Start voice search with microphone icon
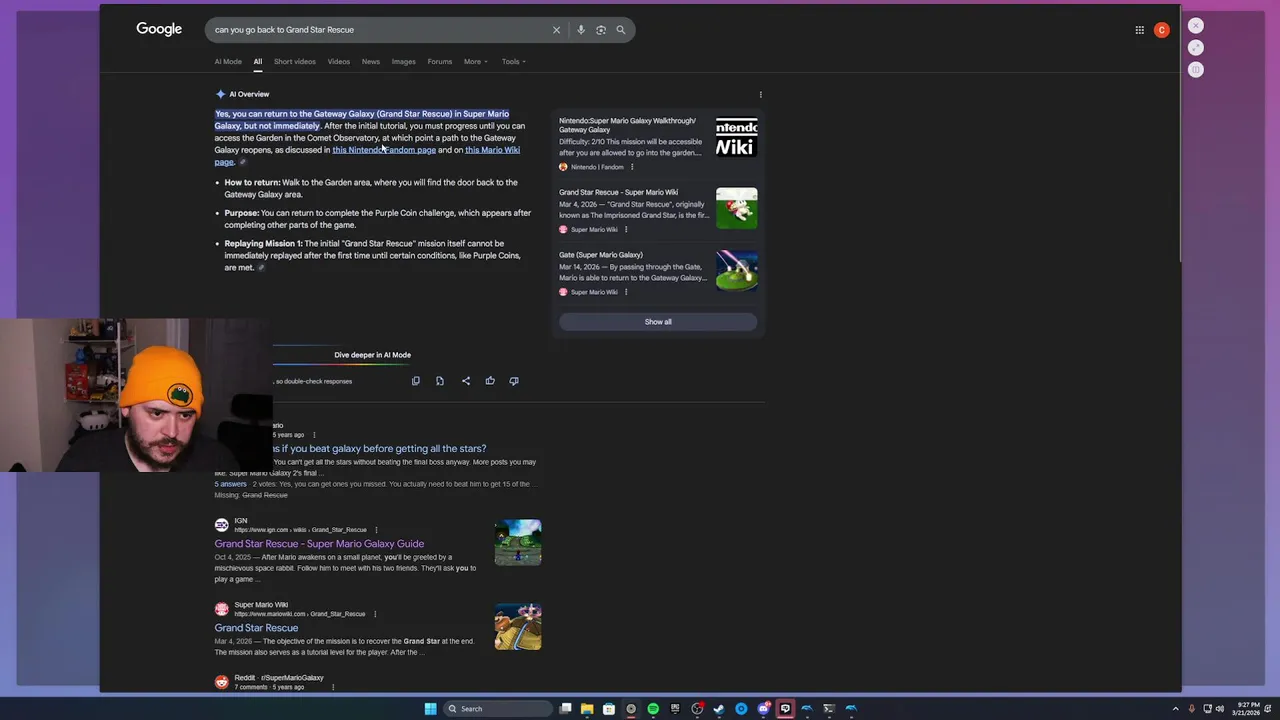Image resolution: width=1280 pixels, height=720 pixels. [581, 30]
